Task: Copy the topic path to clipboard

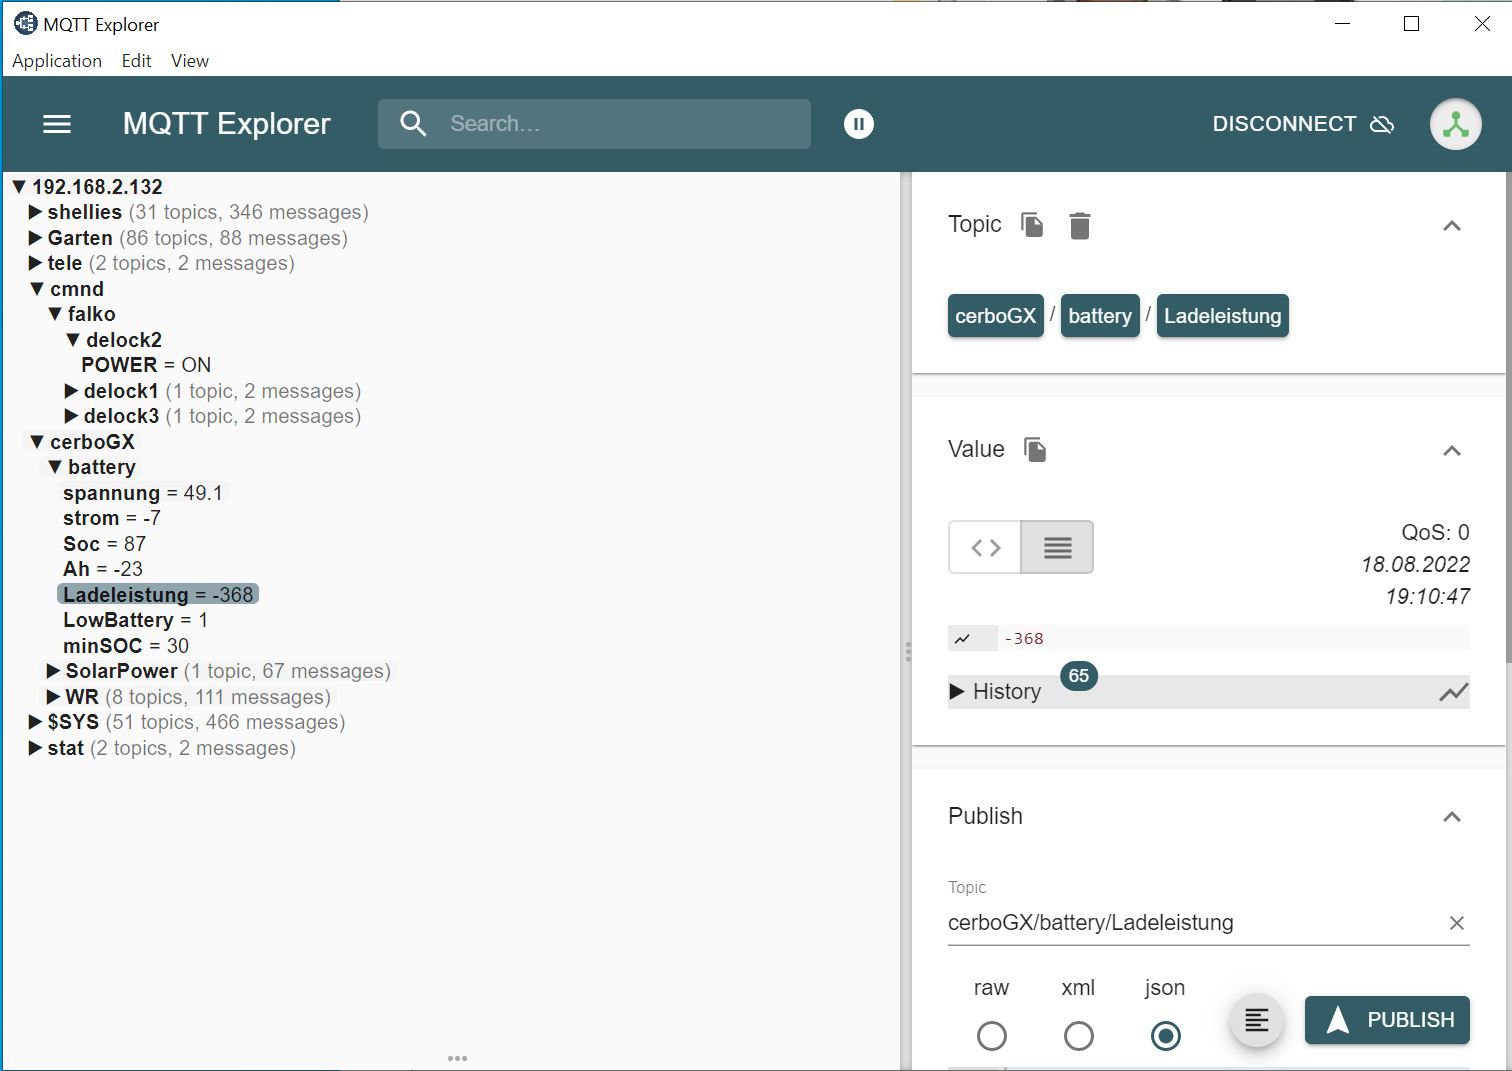Action: tap(1032, 225)
